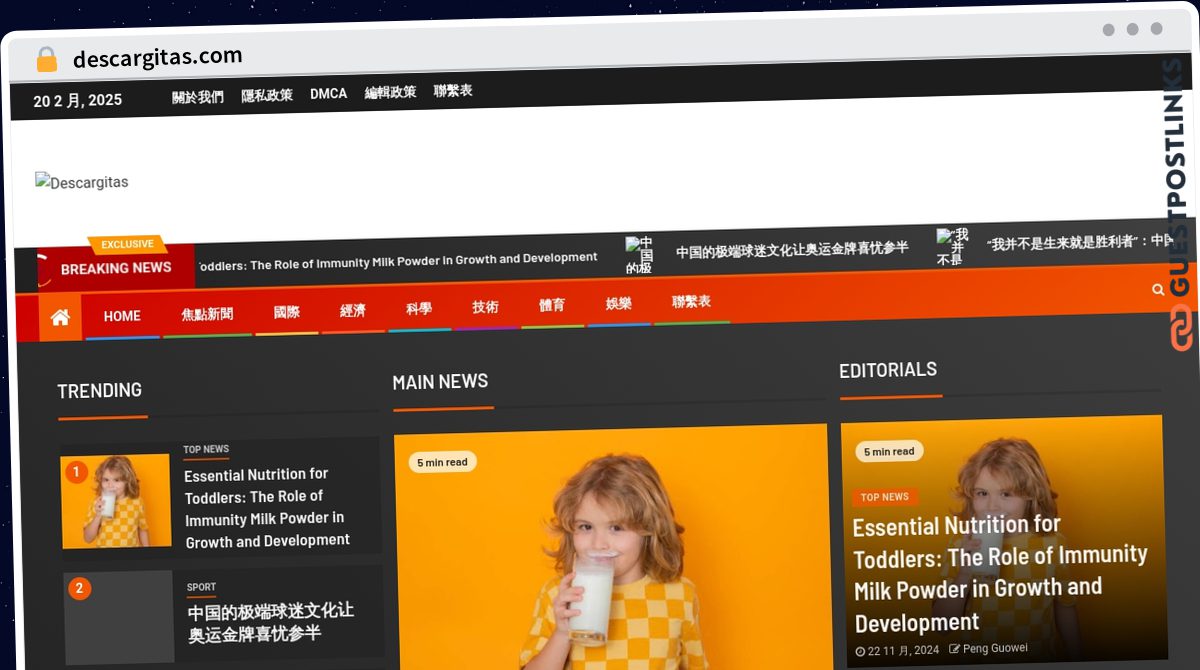1200x670 pixels.
Task: Click the TOP NEWS tag in Trending
Action: click(206, 450)
